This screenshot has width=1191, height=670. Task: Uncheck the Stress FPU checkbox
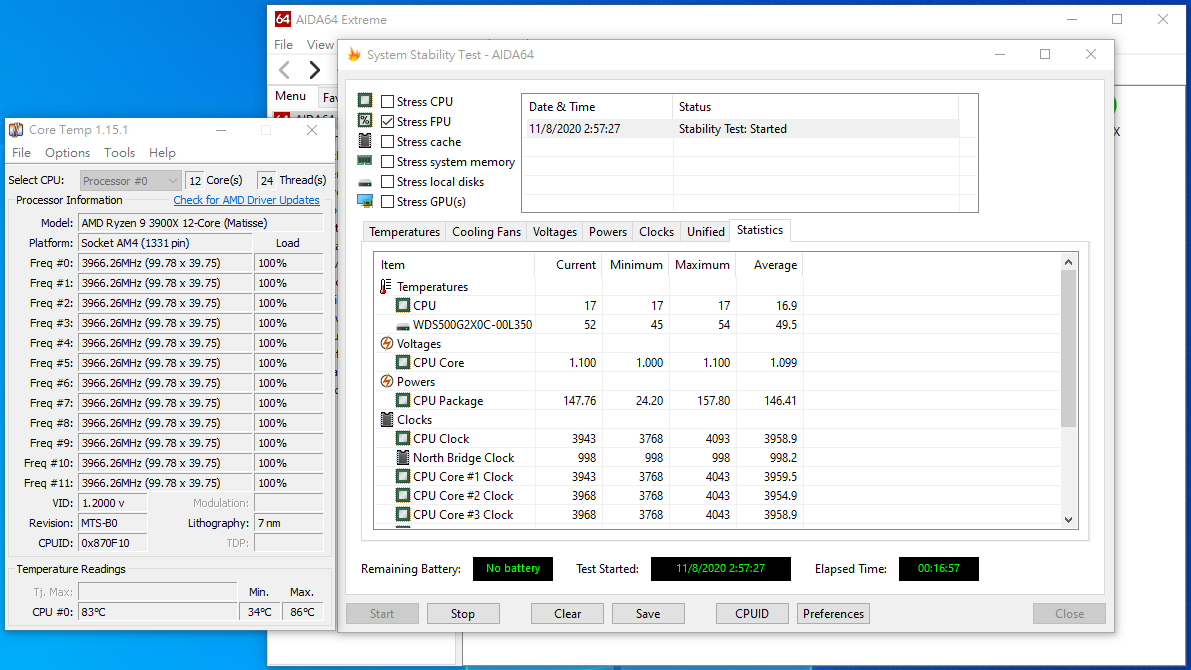point(387,122)
